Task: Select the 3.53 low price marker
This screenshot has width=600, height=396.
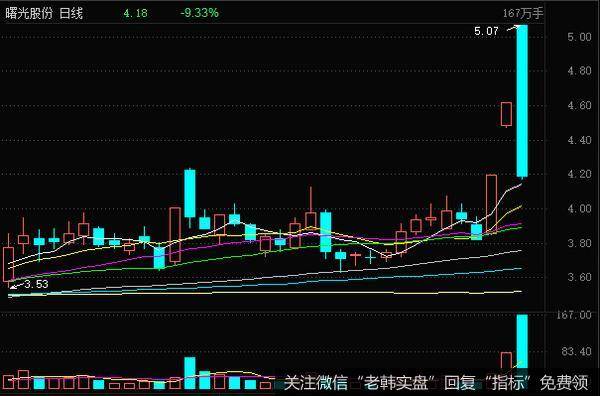Action: (x=36, y=284)
